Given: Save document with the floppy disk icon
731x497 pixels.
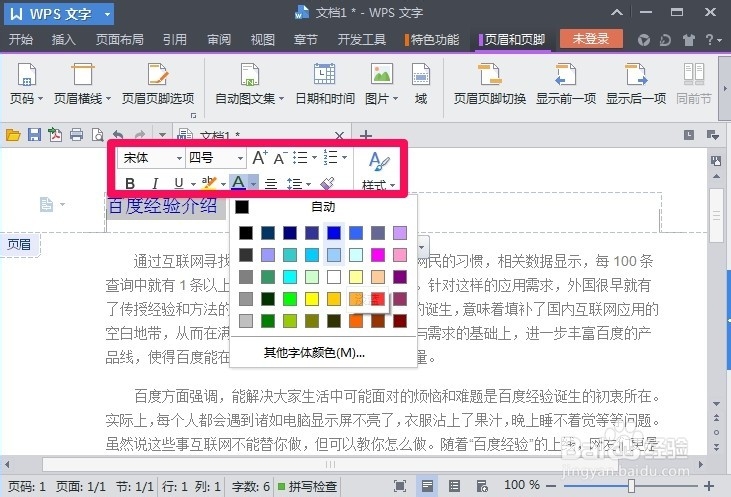Looking at the screenshot, I should click(34, 135).
